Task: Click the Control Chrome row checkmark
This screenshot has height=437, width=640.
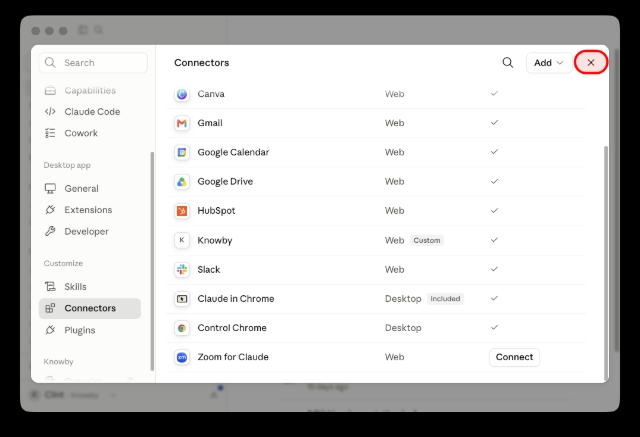Action: [x=494, y=327]
